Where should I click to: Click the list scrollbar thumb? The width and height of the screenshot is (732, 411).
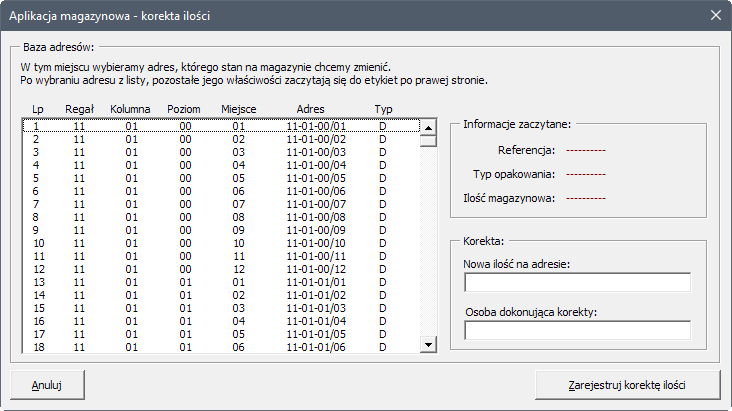click(428, 140)
